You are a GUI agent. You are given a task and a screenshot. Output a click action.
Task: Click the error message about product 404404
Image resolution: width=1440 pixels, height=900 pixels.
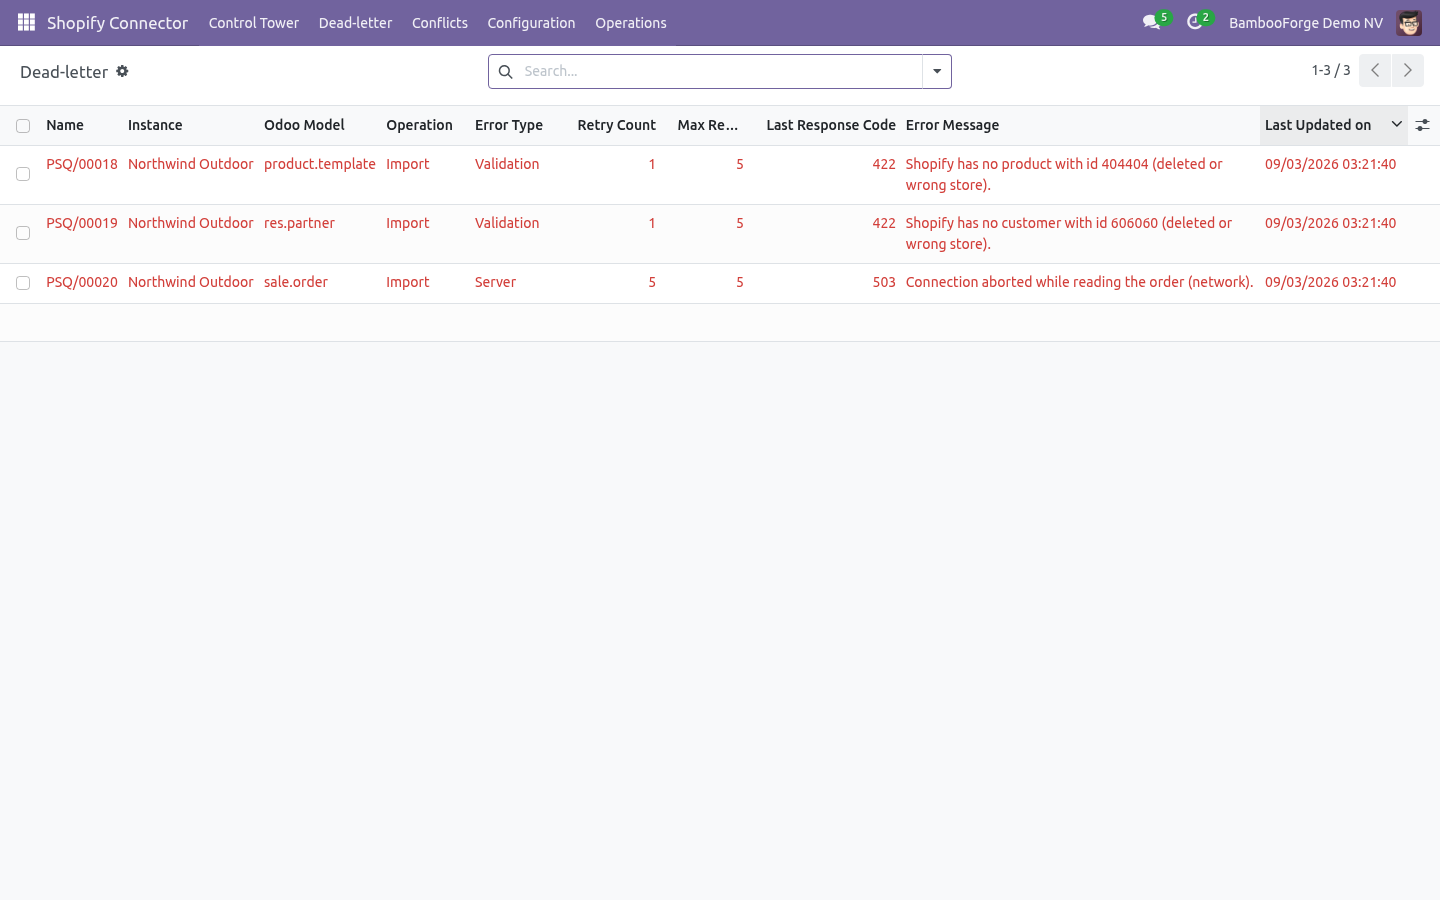(x=1064, y=174)
